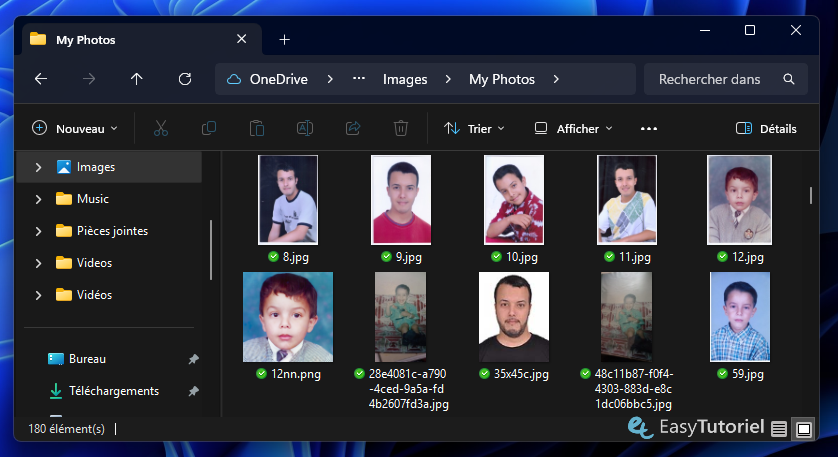Click chevron after My Photos in address bar
This screenshot has height=457, width=838.
coord(556,79)
